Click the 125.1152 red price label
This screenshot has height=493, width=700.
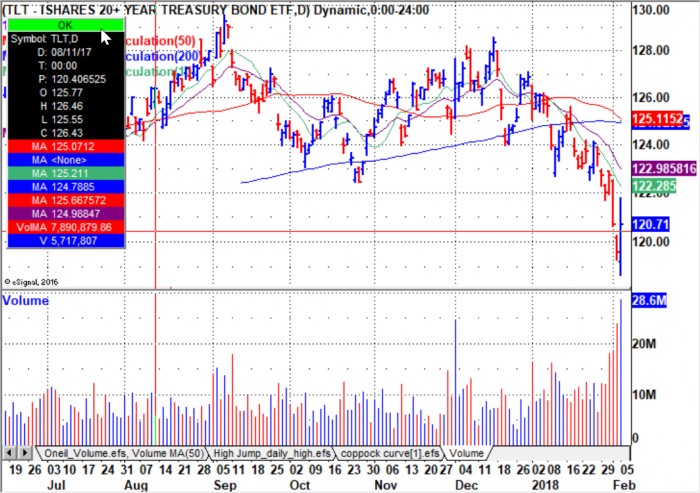658,119
